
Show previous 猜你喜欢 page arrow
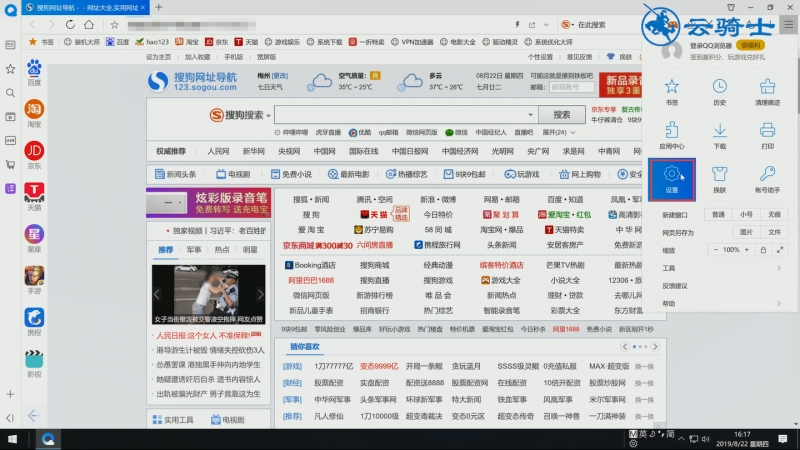625,346
